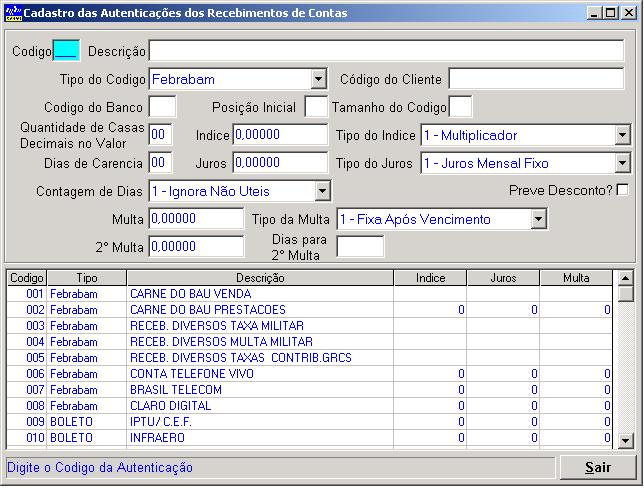Click the Juros value in CLARO DIGITAL row
This screenshot has height=488, width=644.
504,406
